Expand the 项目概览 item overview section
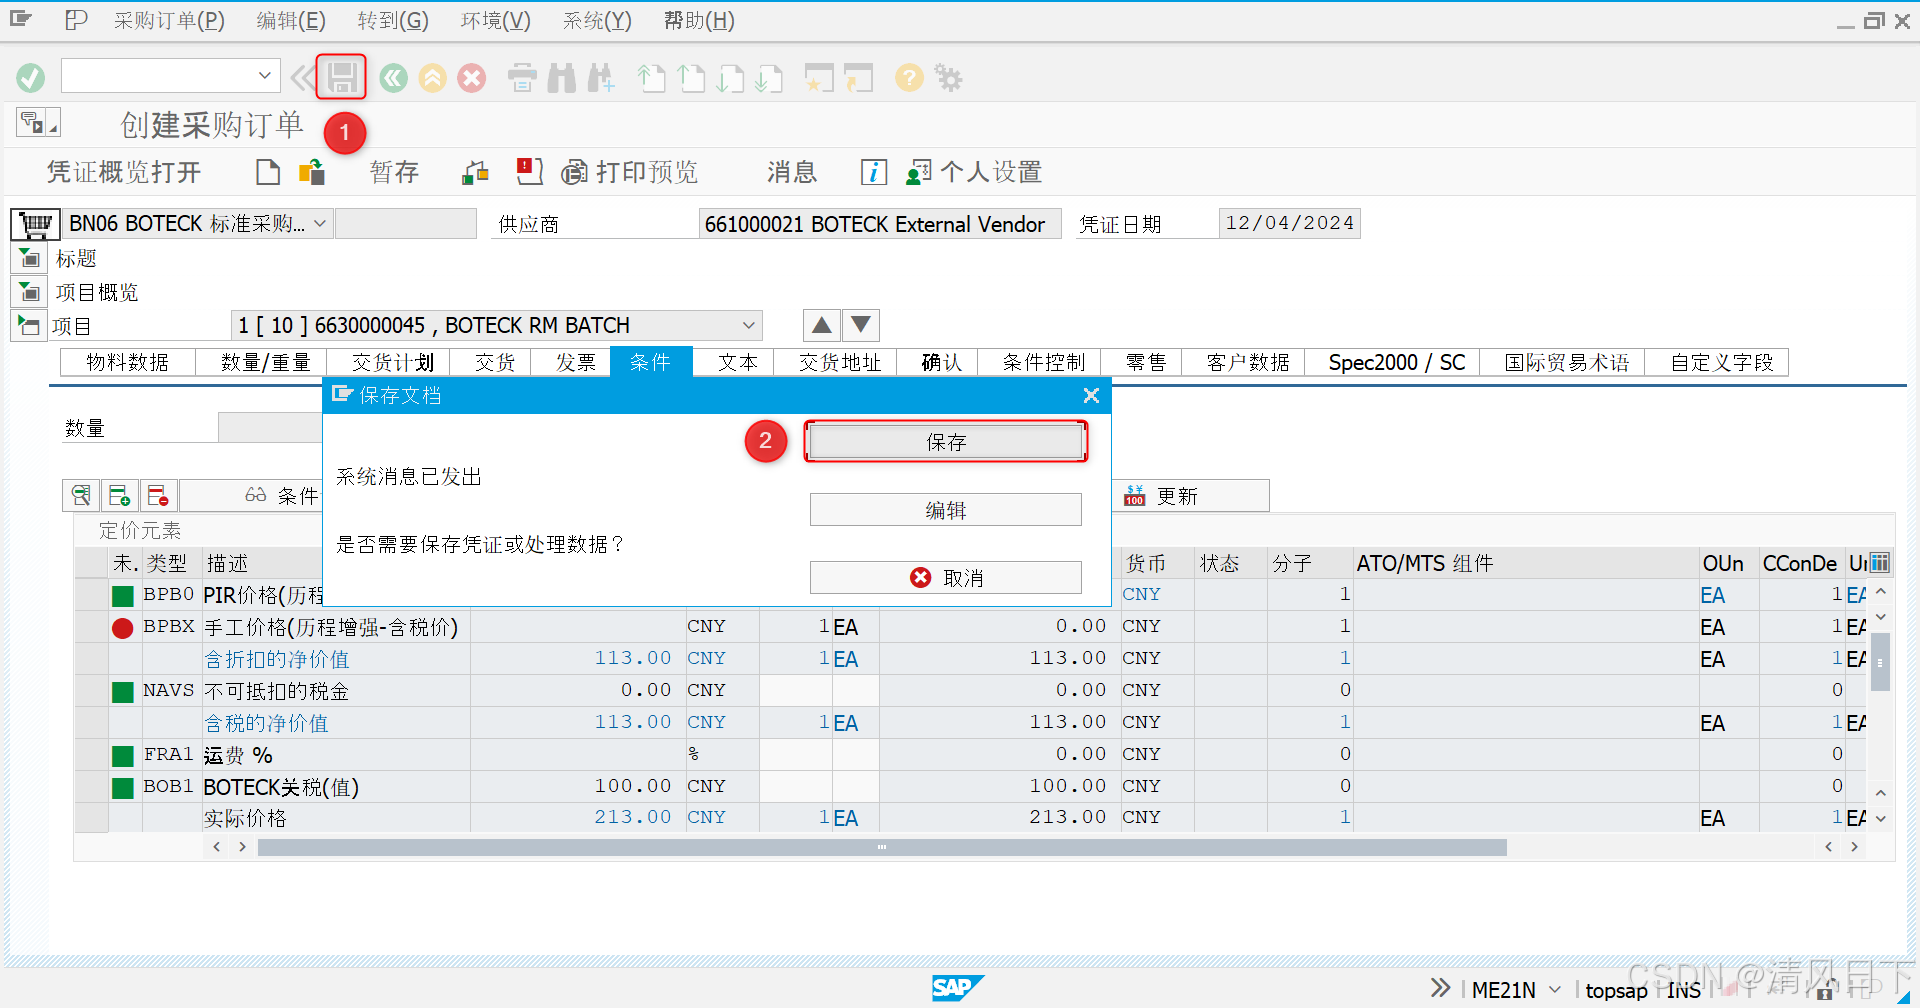1920x1008 pixels. click(29, 292)
